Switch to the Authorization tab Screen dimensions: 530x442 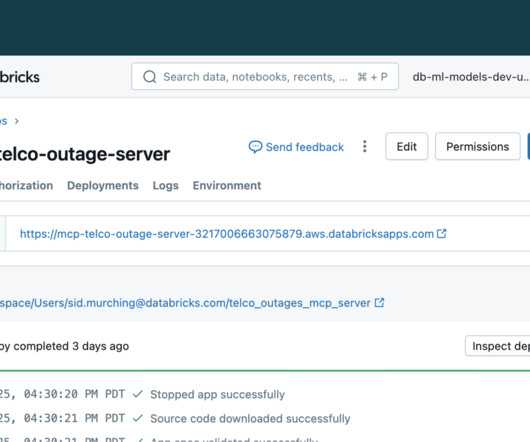[x=26, y=186]
